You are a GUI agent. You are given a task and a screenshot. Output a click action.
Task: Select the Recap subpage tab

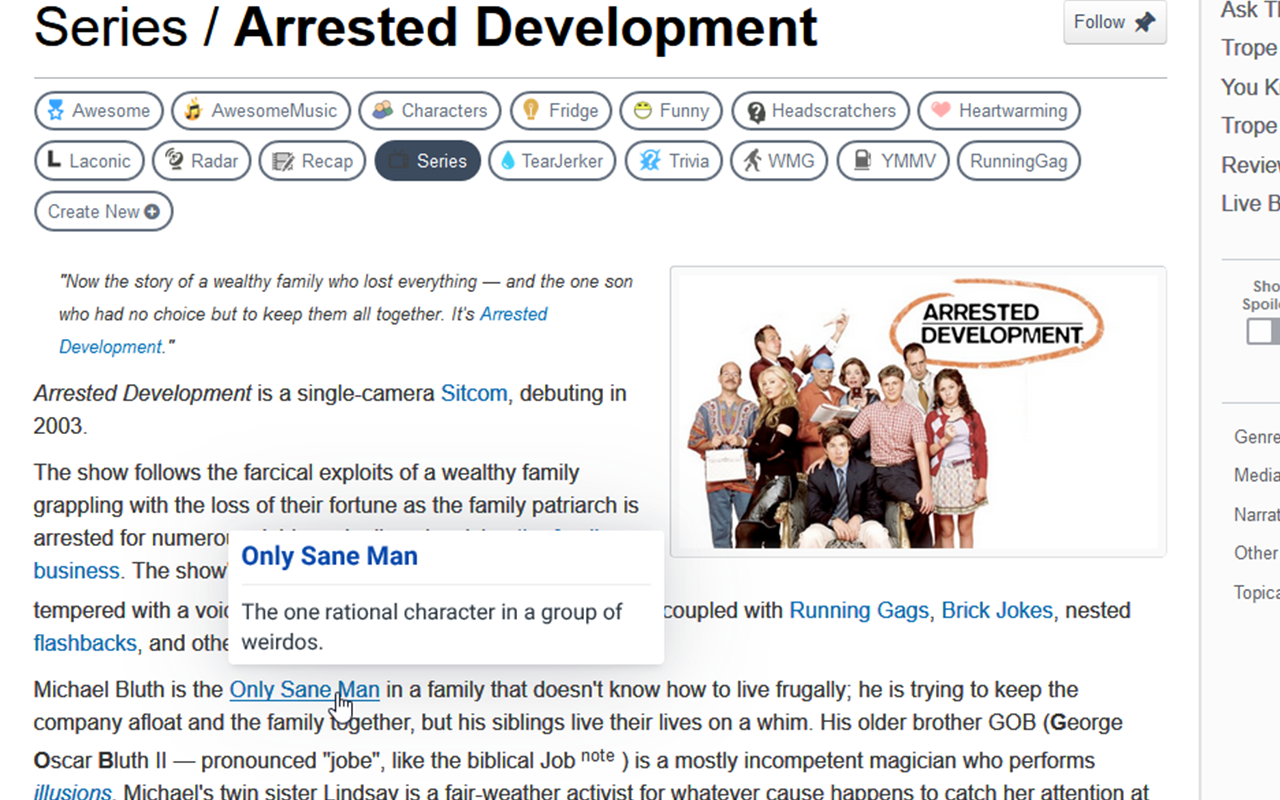click(x=311, y=160)
